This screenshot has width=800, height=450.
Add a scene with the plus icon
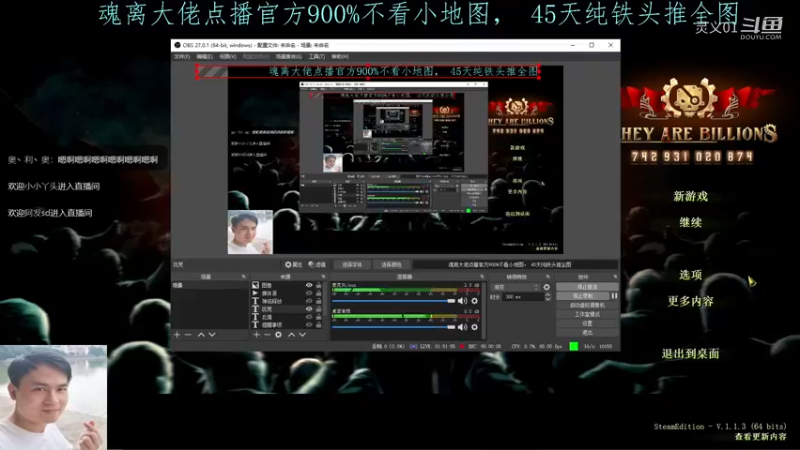click(177, 335)
